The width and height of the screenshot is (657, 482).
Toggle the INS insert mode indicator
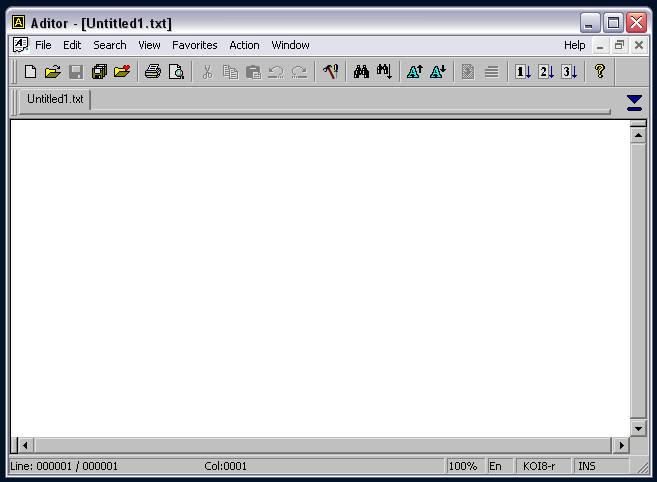[600, 466]
